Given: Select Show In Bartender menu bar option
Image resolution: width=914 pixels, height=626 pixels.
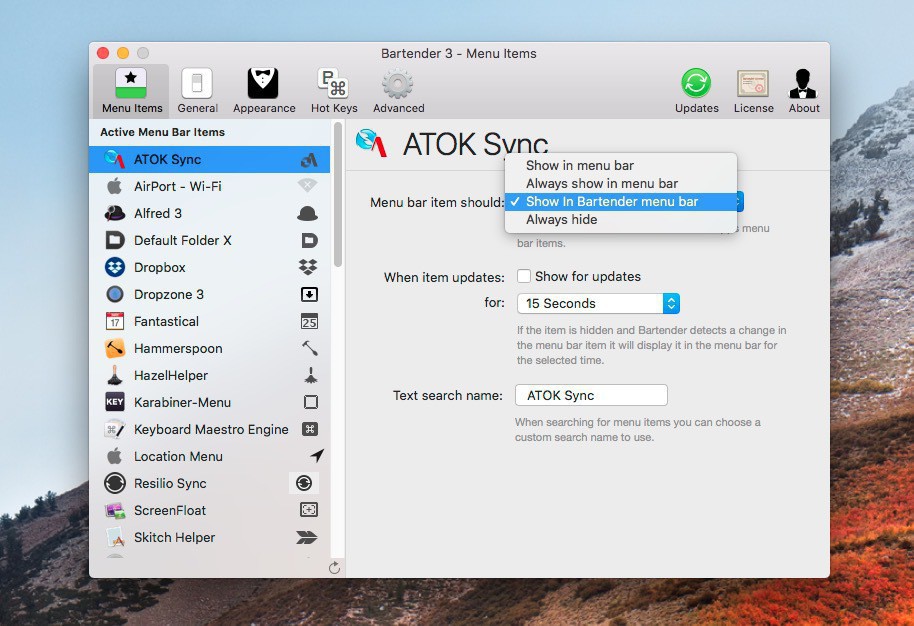Looking at the screenshot, I should 611,202.
